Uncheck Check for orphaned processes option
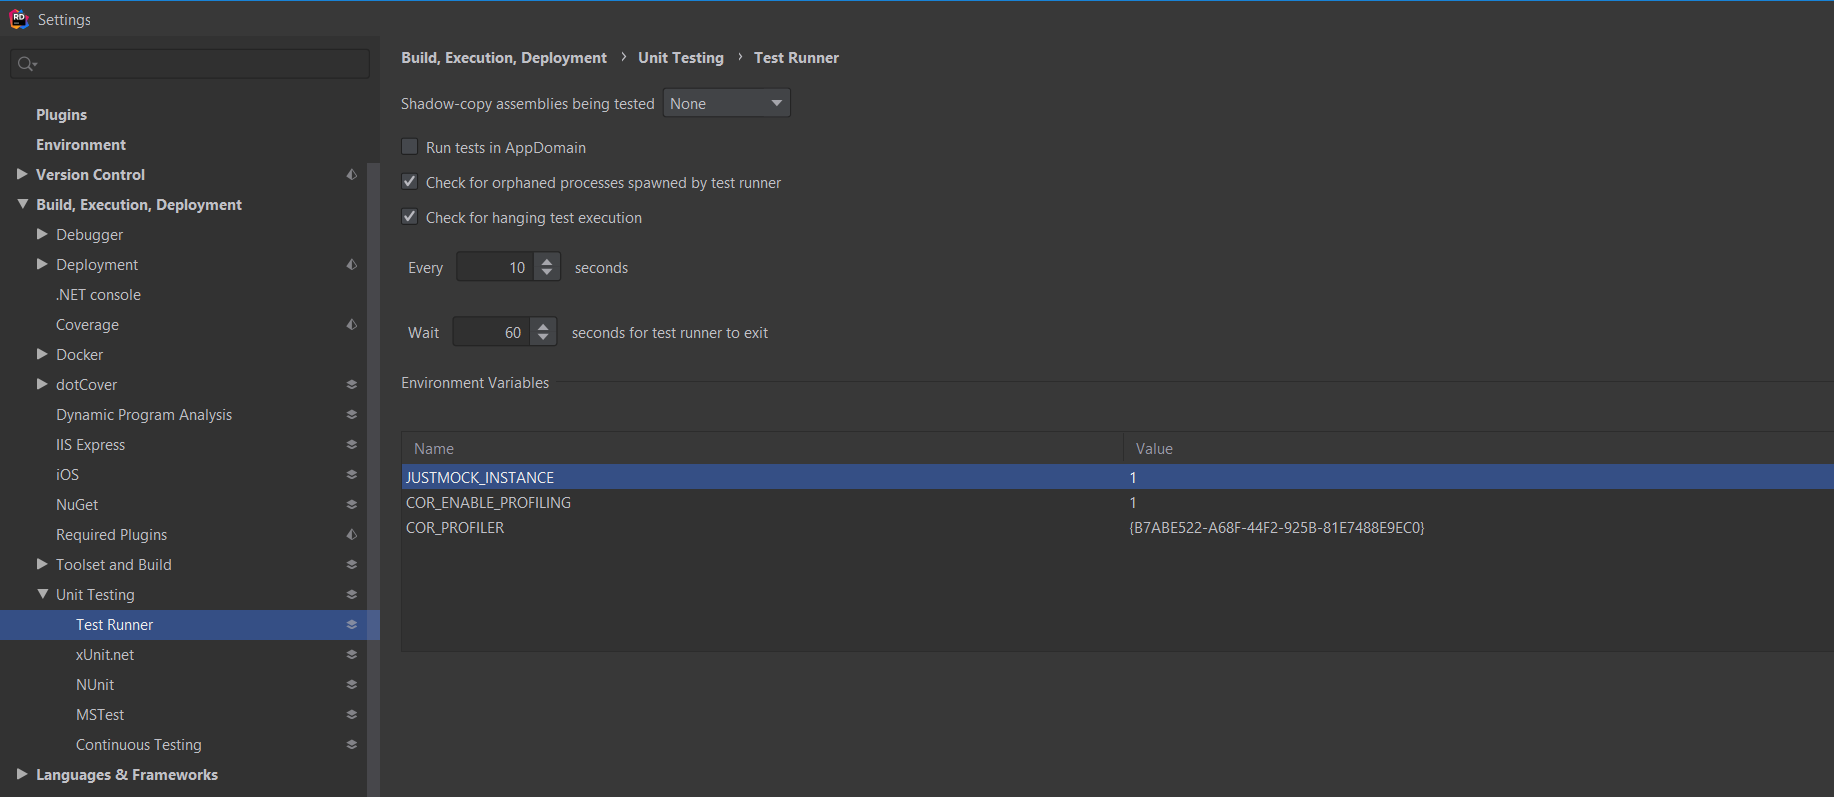1834x797 pixels. (410, 182)
